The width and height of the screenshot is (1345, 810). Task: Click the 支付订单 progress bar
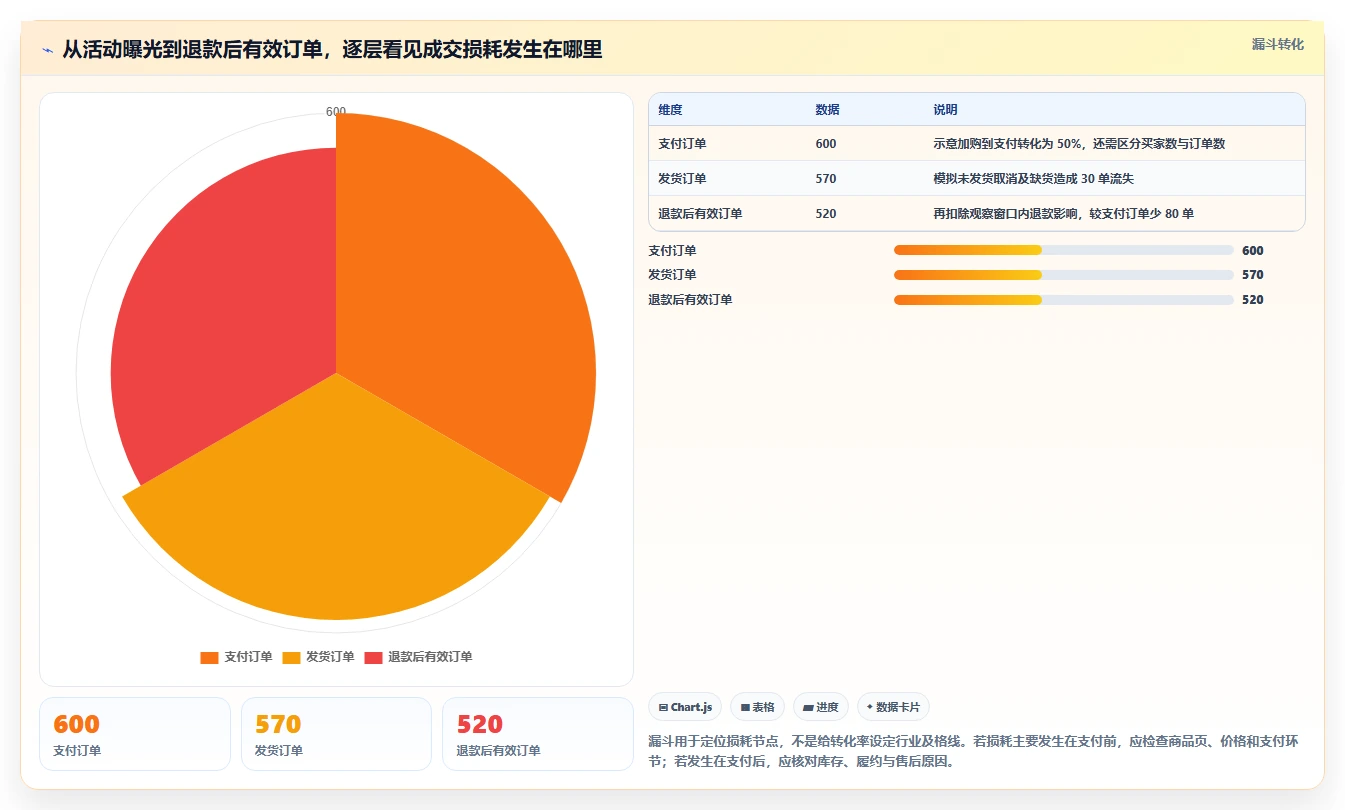[1064, 250]
